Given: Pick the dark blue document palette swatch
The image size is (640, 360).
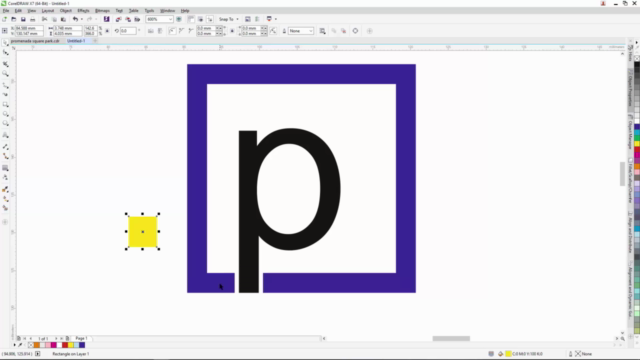Looking at the screenshot, I should click(x=82, y=345).
